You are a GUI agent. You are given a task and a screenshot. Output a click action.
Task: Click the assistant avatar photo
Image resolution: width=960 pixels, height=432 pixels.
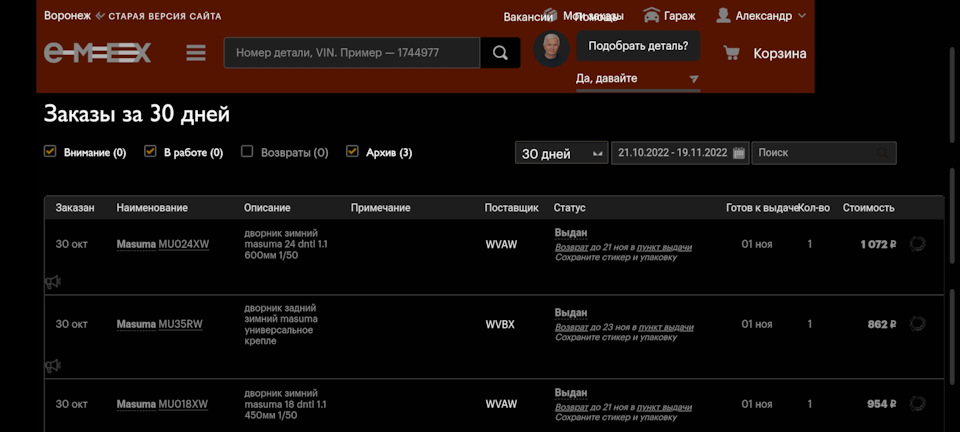point(551,48)
